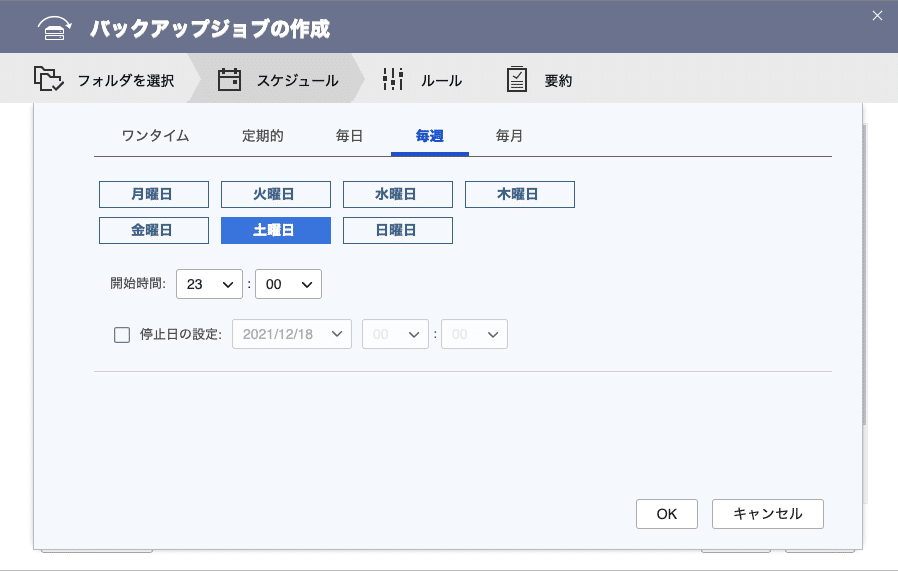Open the stop minute dropdown

tap(474, 334)
